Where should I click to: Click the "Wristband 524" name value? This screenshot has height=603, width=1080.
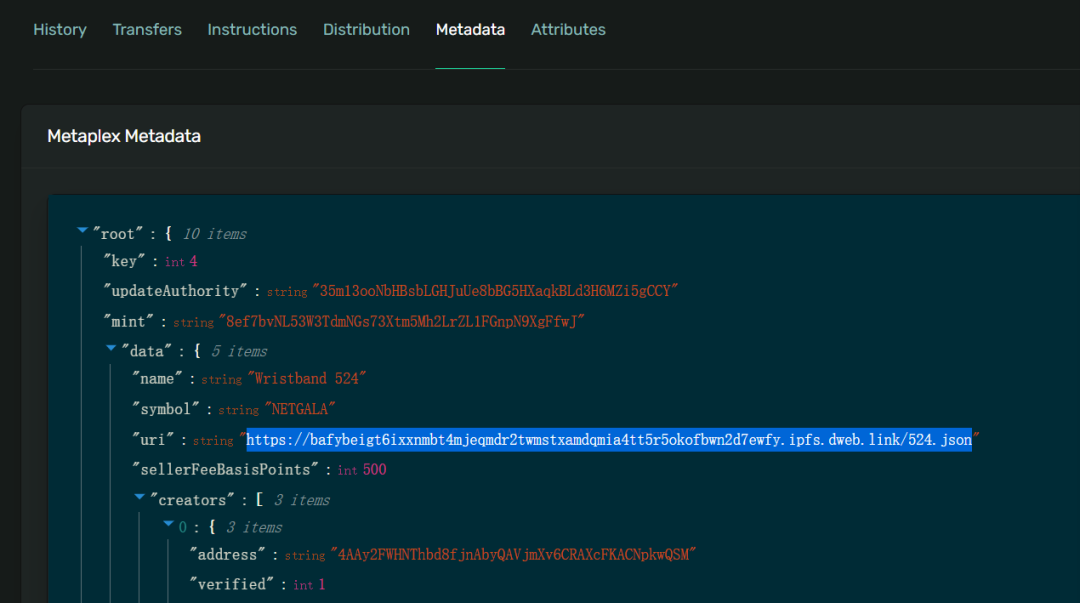(309, 379)
